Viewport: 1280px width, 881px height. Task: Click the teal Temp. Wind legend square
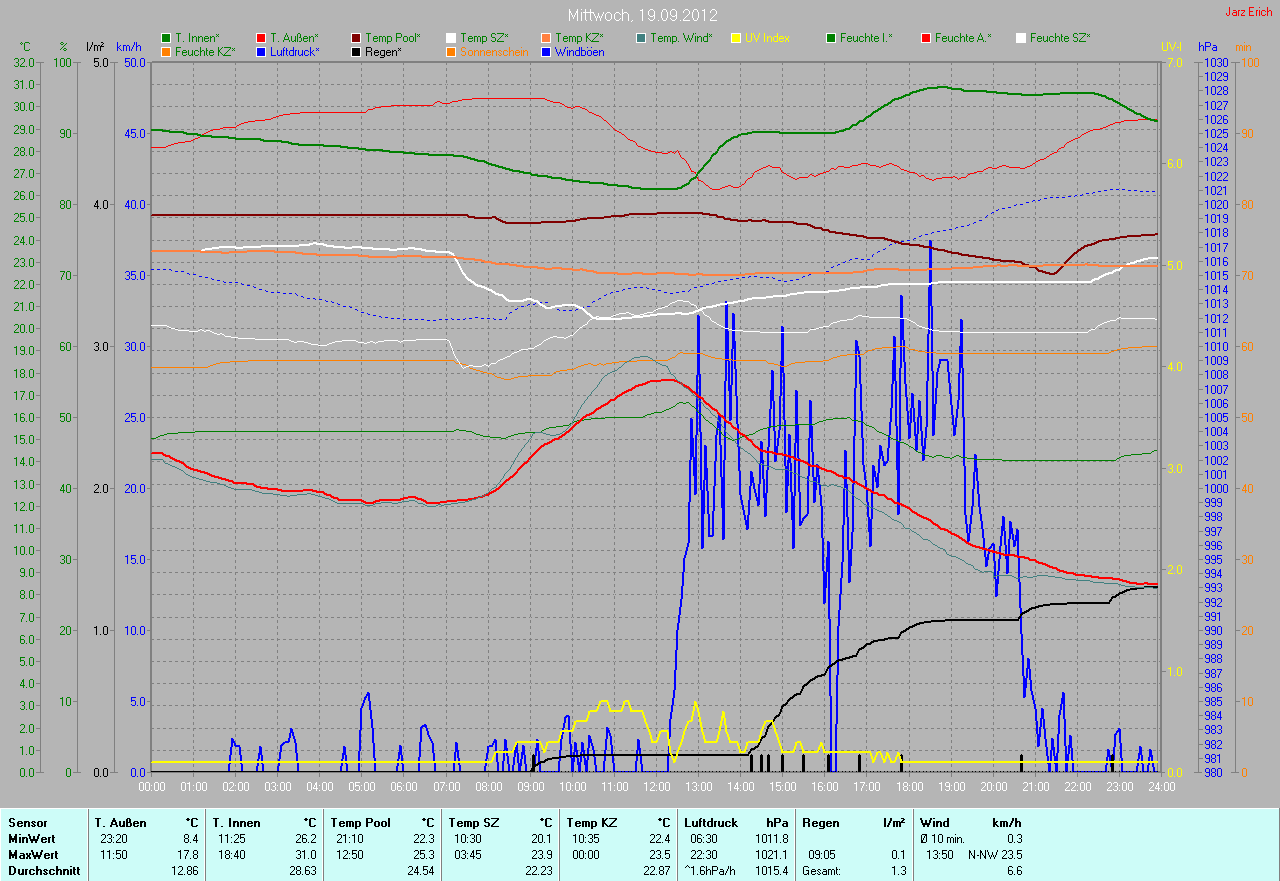[641, 37]
